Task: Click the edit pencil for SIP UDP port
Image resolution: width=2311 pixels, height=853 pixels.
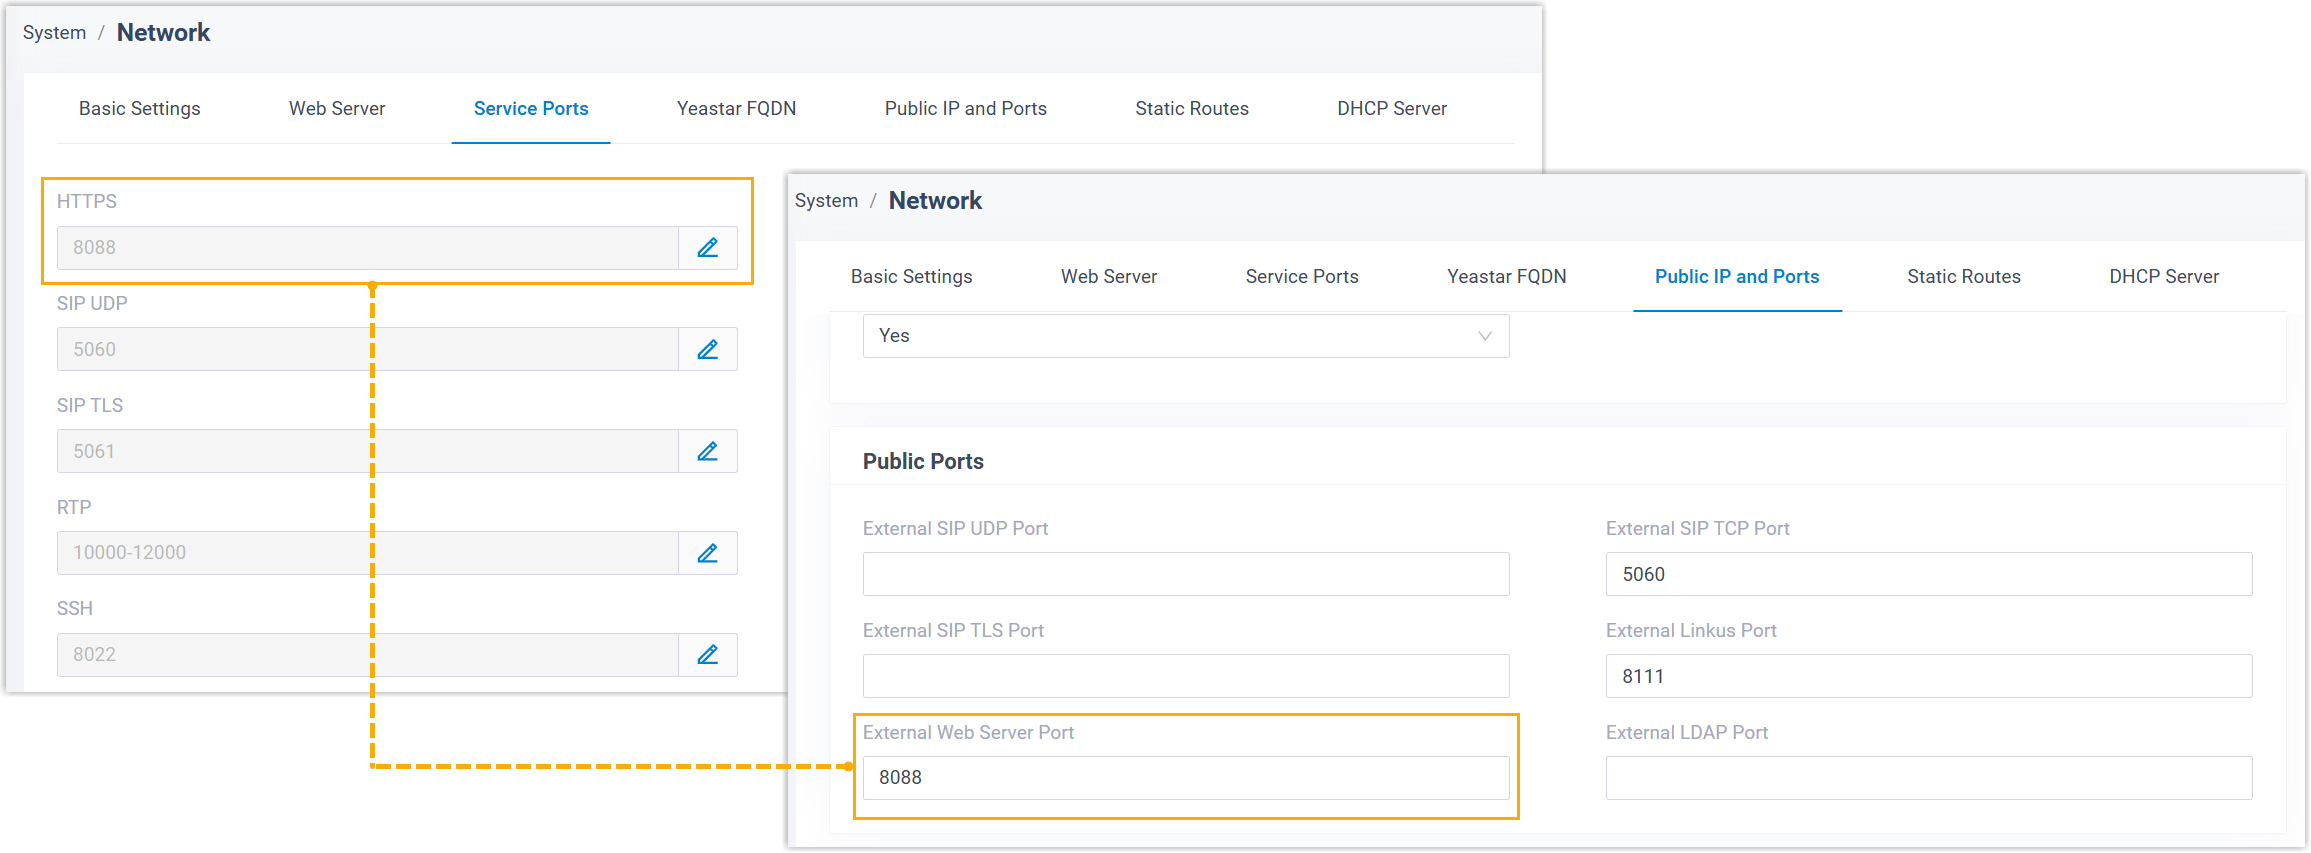Action: coord(707,350)
